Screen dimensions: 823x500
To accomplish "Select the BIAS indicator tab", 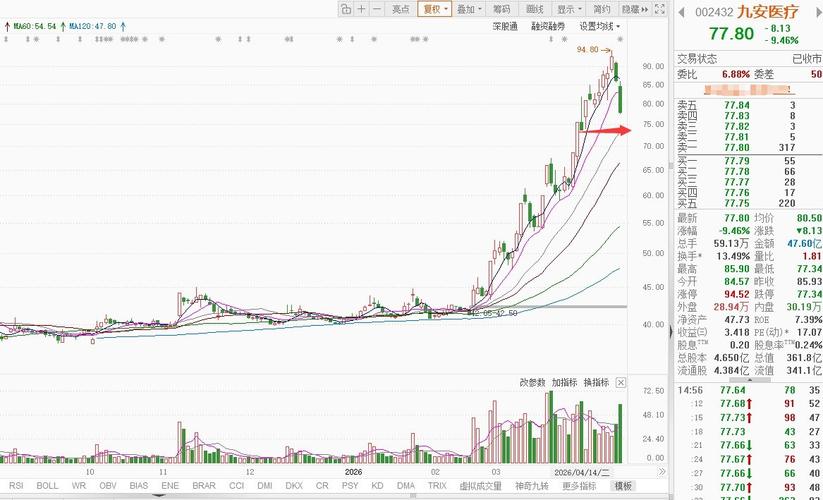I will point(139,486).
